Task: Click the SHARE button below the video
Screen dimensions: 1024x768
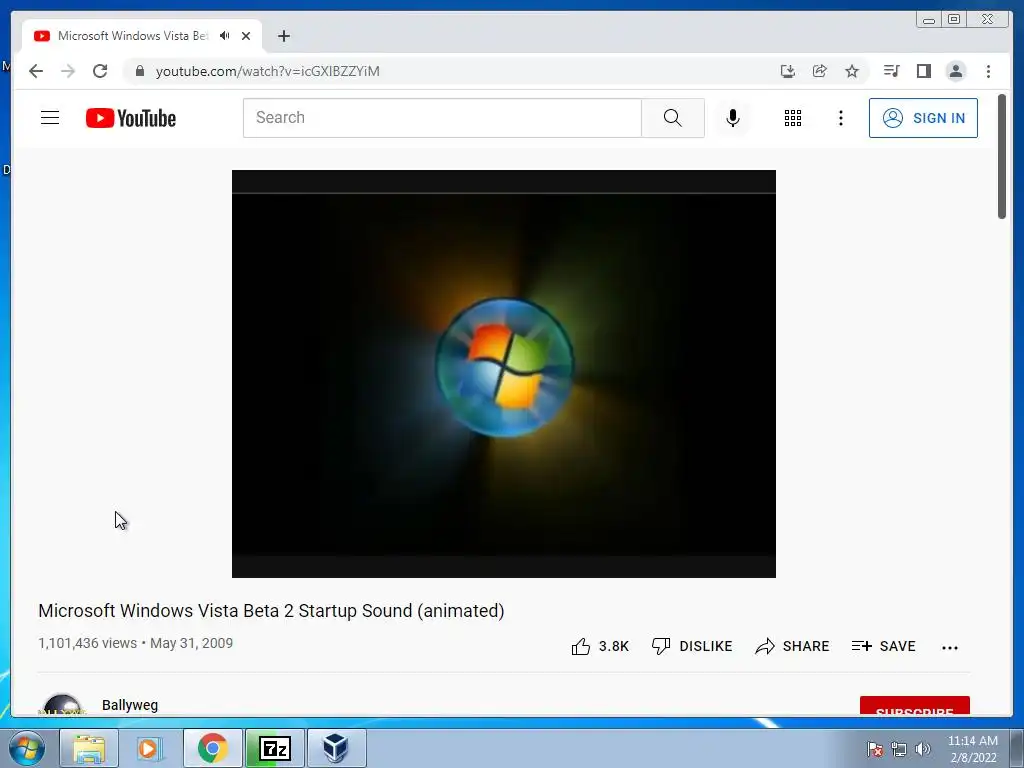Action: 792,647
